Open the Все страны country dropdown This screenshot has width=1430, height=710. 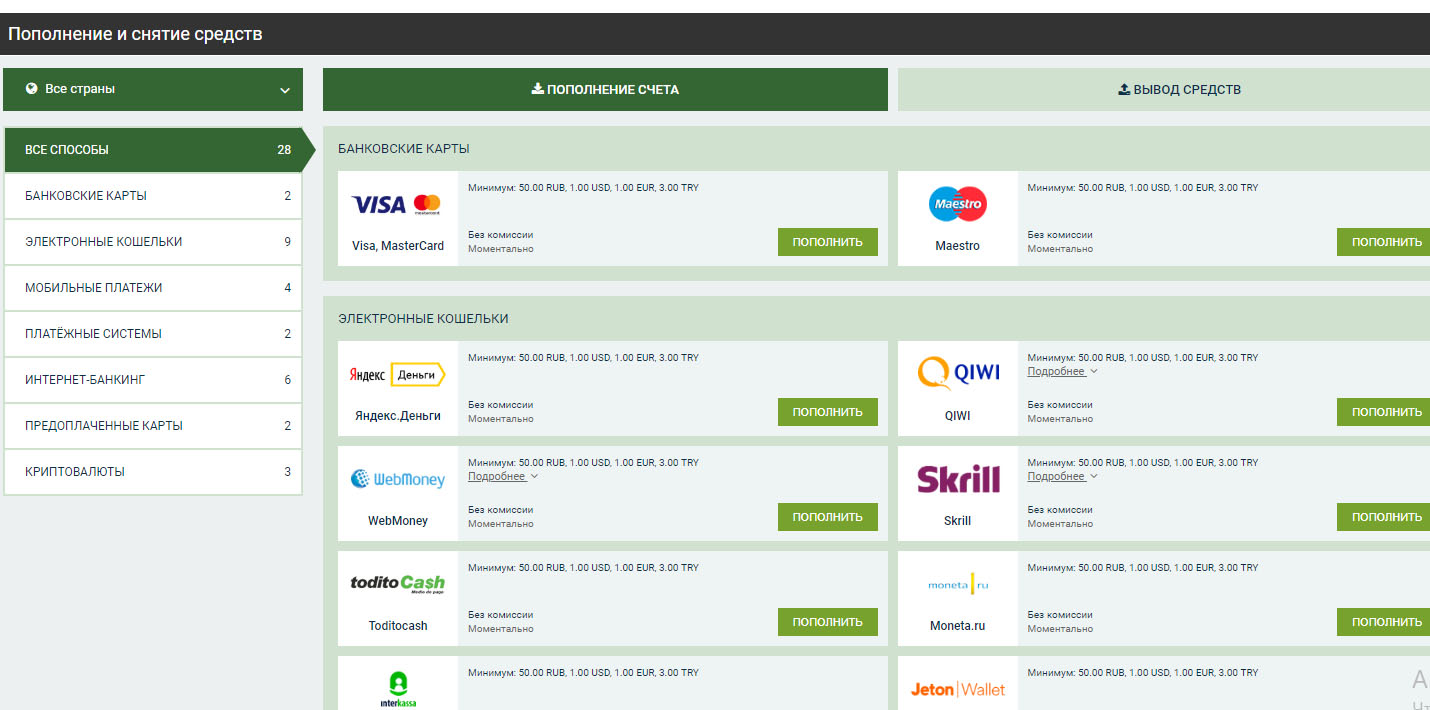[153, 89]
